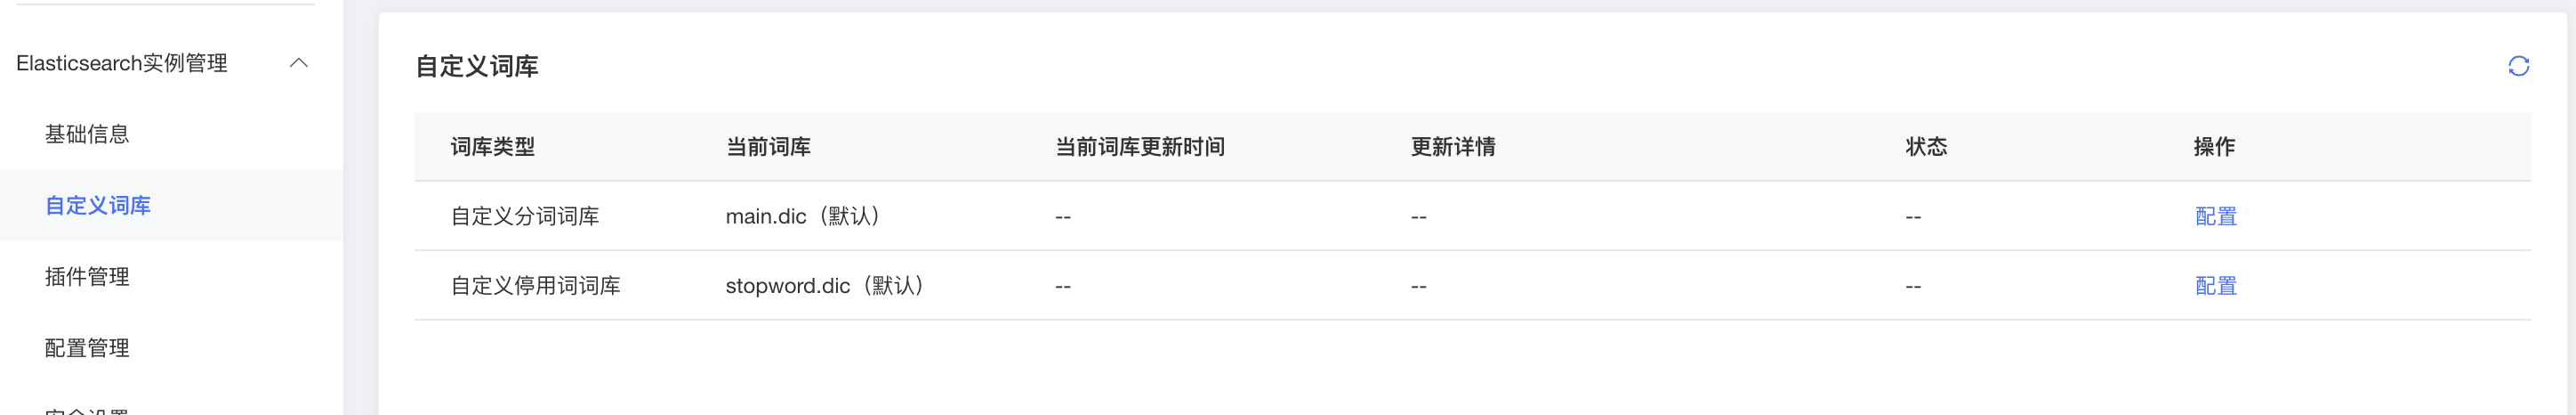This screenshot has width=2576, height=415.
Task: Click the 当前词库 column header
Action: [x=768, y=147]
